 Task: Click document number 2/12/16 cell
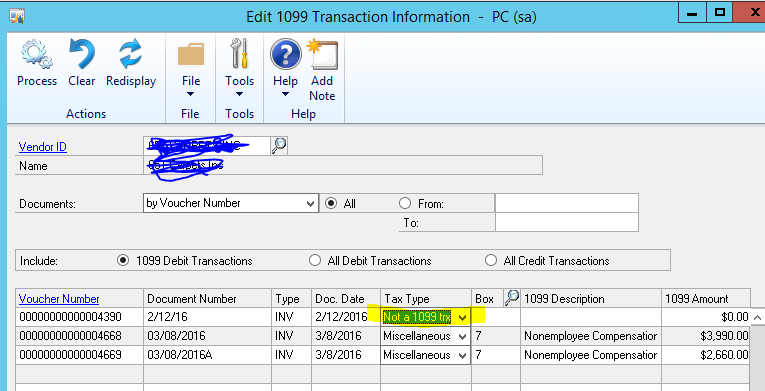click(208, 317)
